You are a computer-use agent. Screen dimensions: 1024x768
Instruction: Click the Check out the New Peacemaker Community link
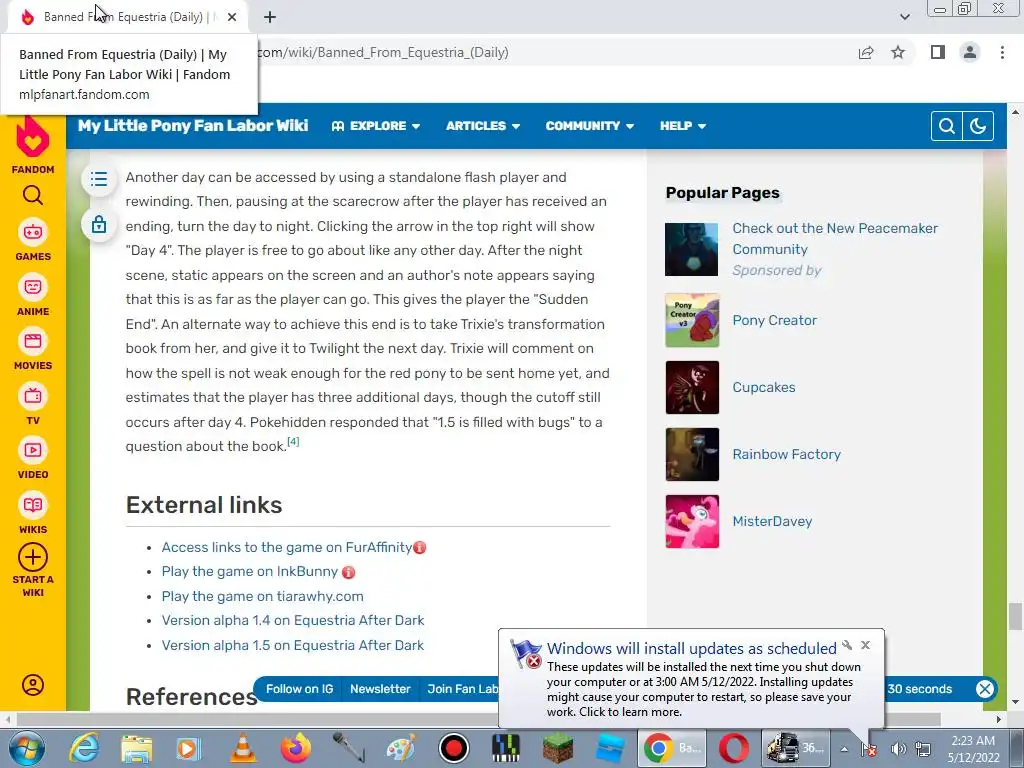pyautogui.click(x=835, y=238)
